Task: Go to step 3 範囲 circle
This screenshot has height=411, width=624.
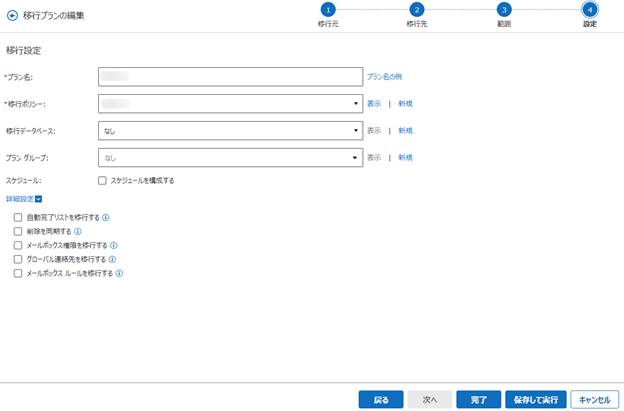Action: tap(504, 10)
